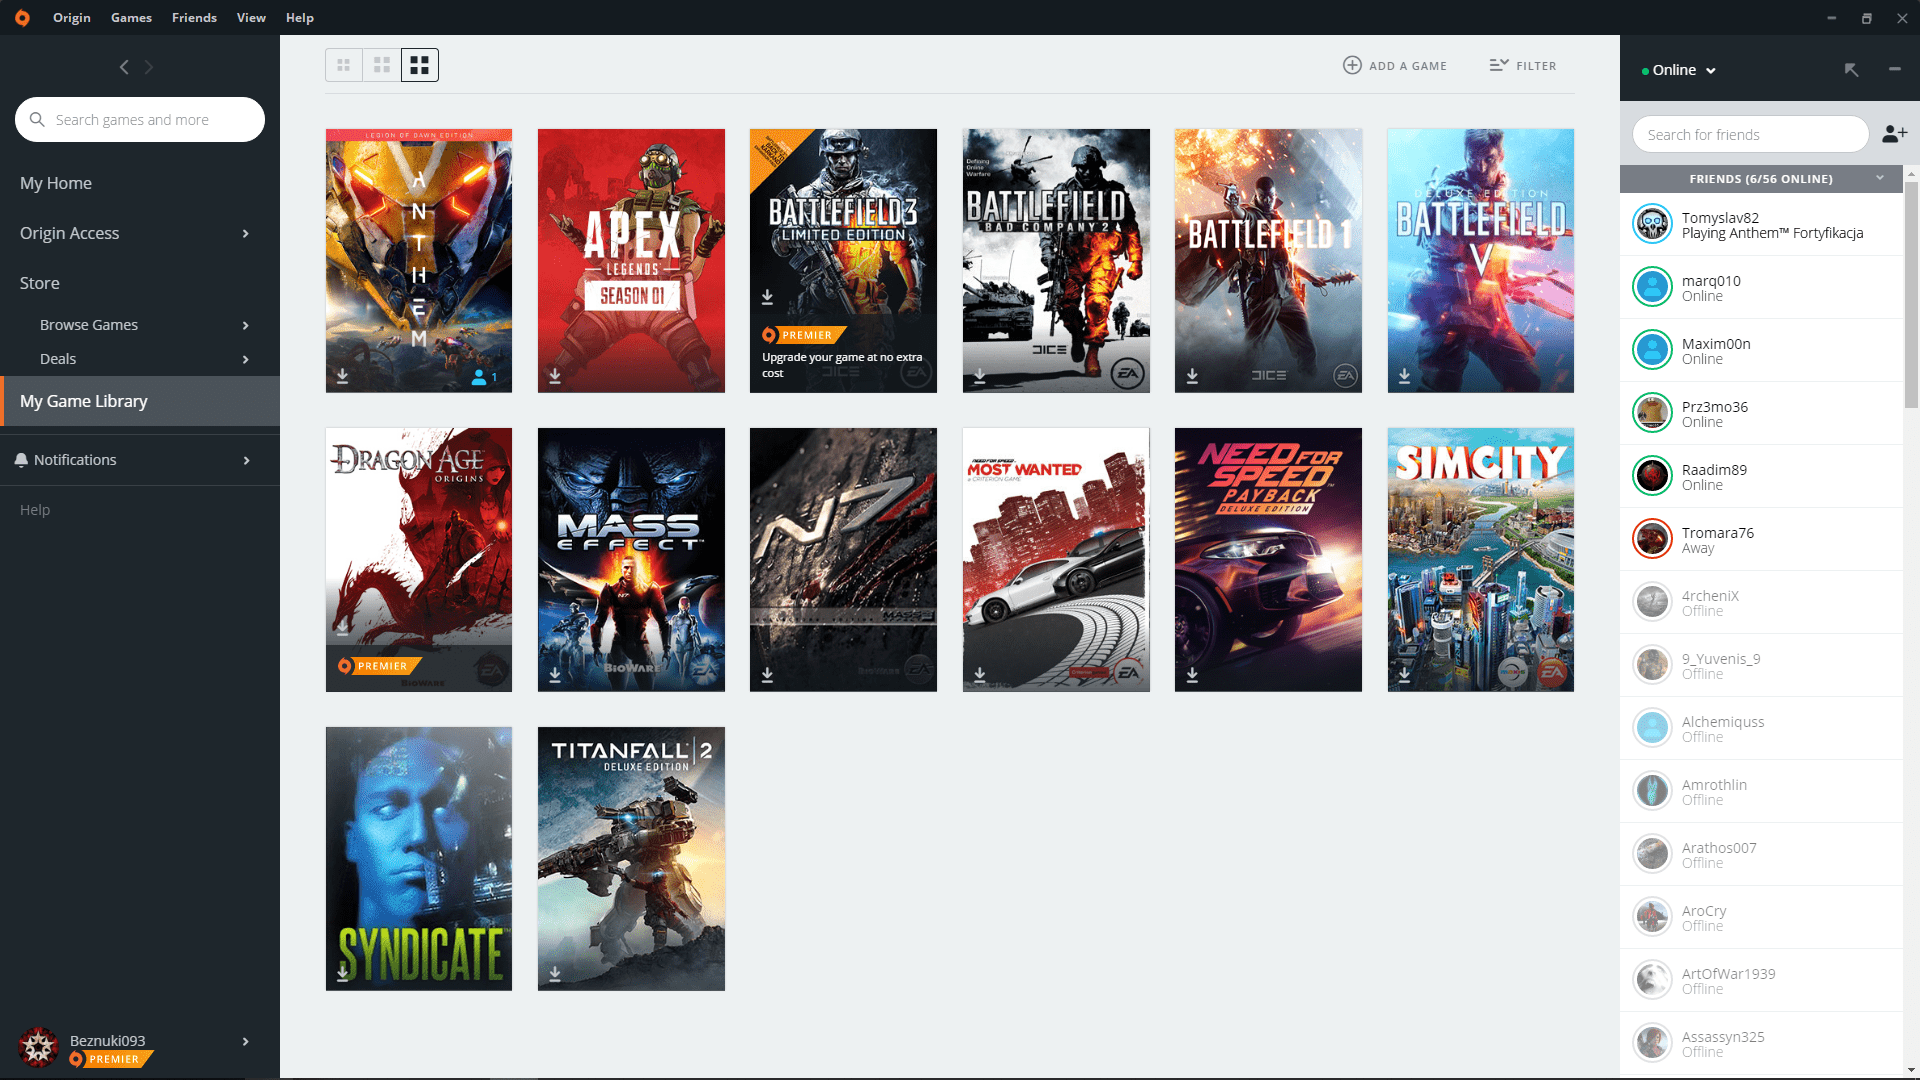Viewport: 1920px width, 1080px height.
Task: Click download icon on Most Wanted tile
Action: (980, 675)
